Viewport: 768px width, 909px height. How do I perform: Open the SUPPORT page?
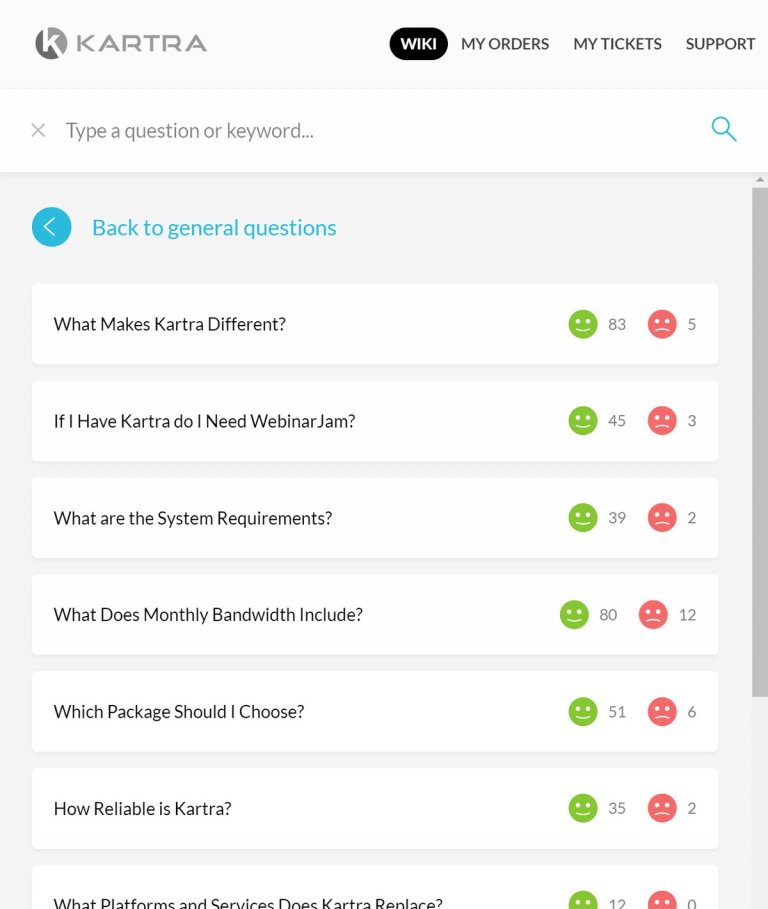pos(720,44)
